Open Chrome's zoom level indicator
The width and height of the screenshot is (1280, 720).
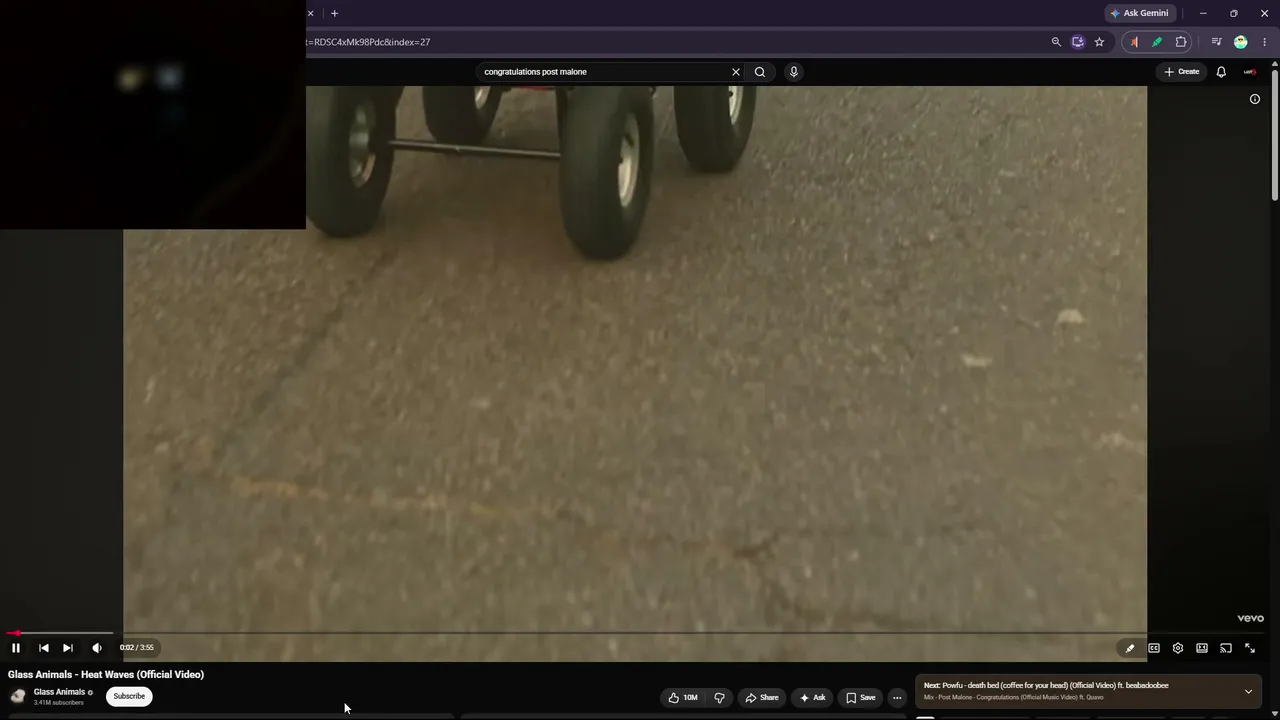1056,42
